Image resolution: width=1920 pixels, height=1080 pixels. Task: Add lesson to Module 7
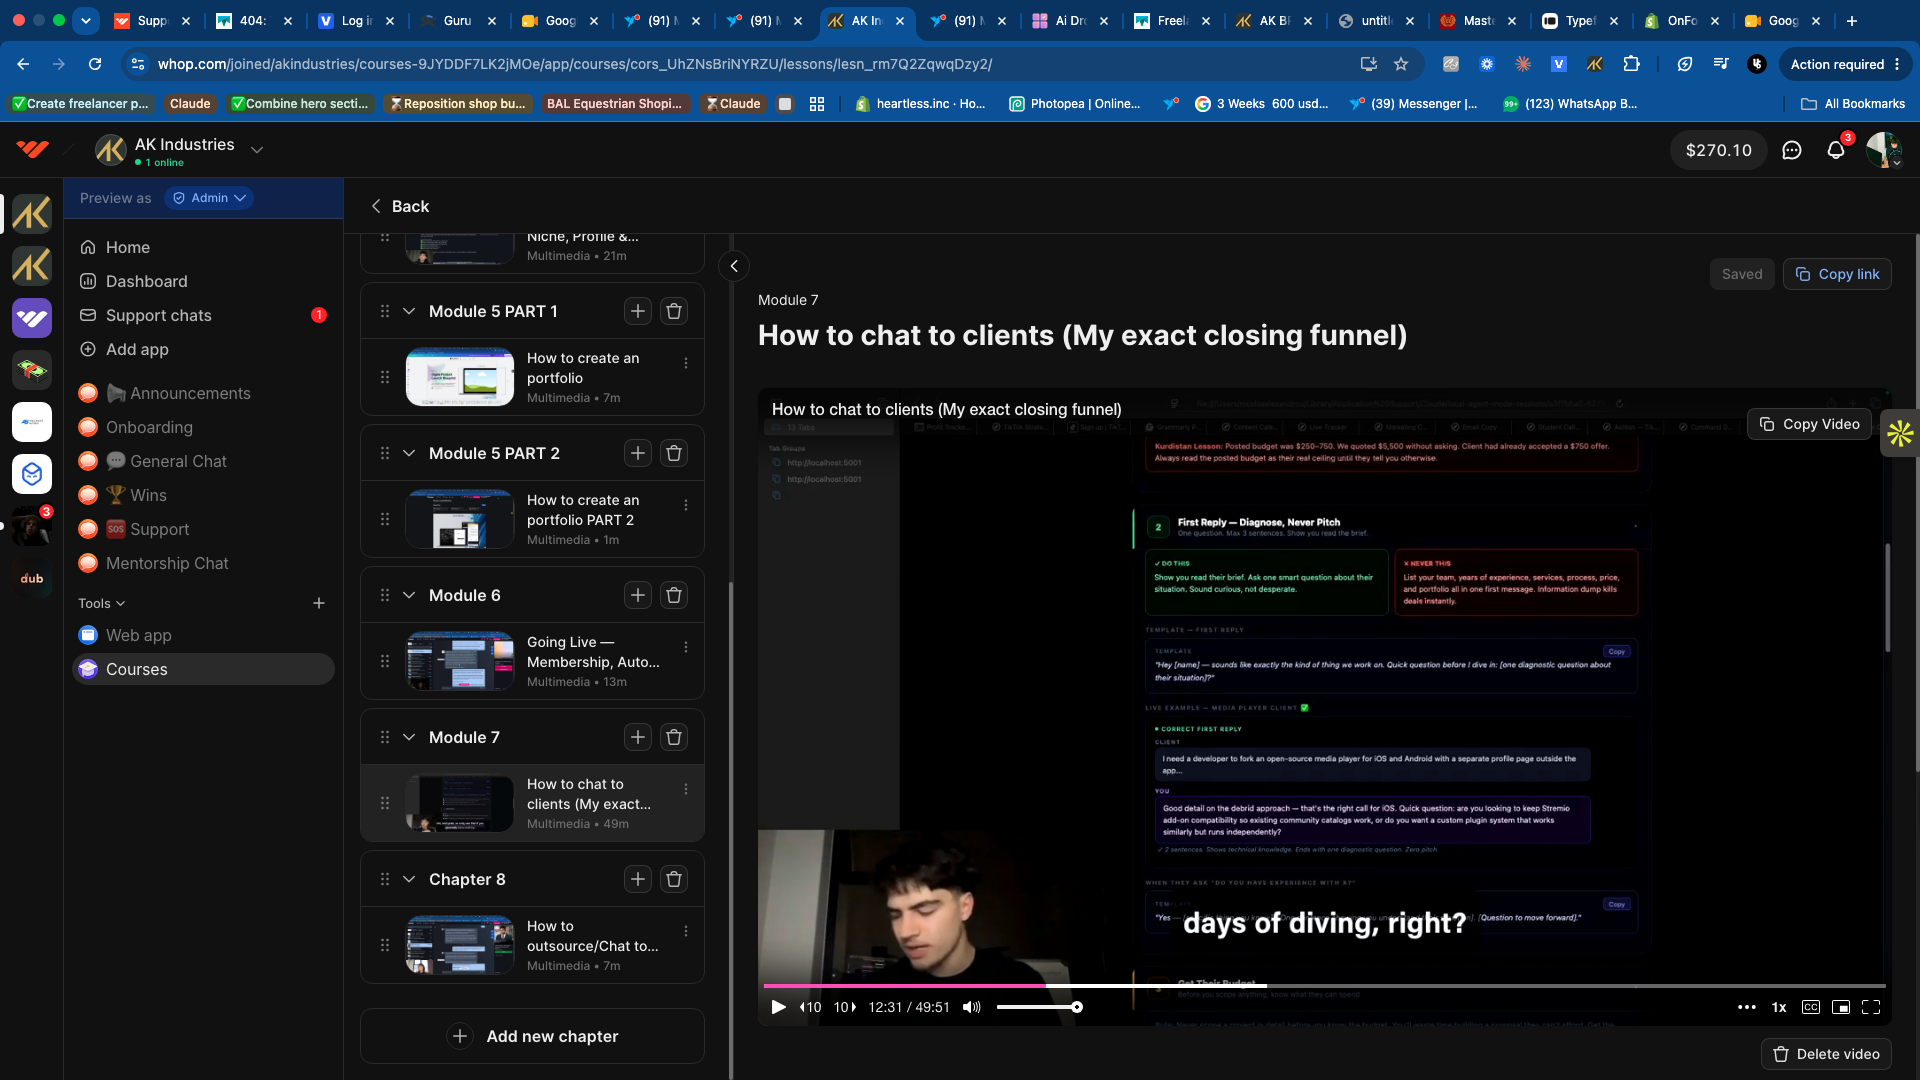[x=638, y=737]
